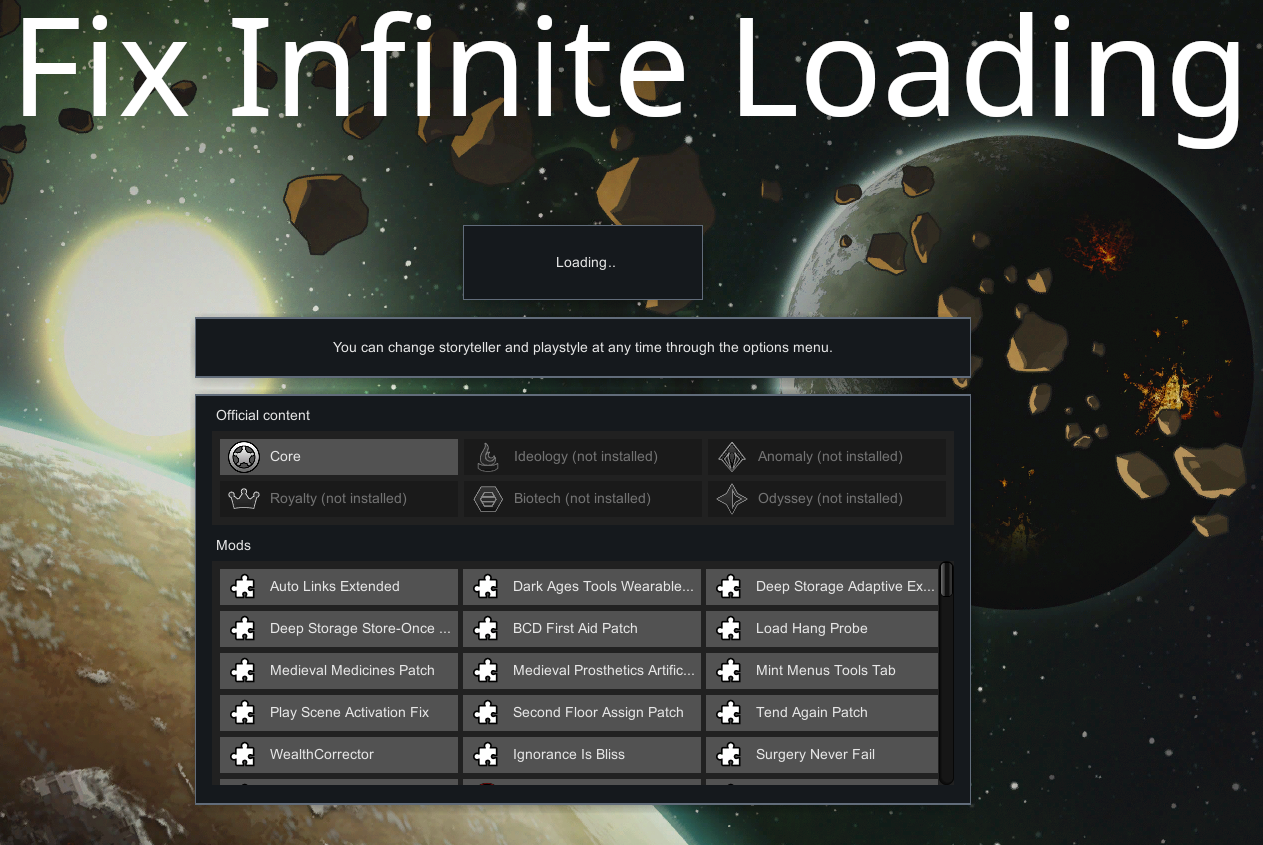Open the Dark Ages Tools Wearable mod
The width and height of the screenshot is (1263, 845).
(582, 587)
